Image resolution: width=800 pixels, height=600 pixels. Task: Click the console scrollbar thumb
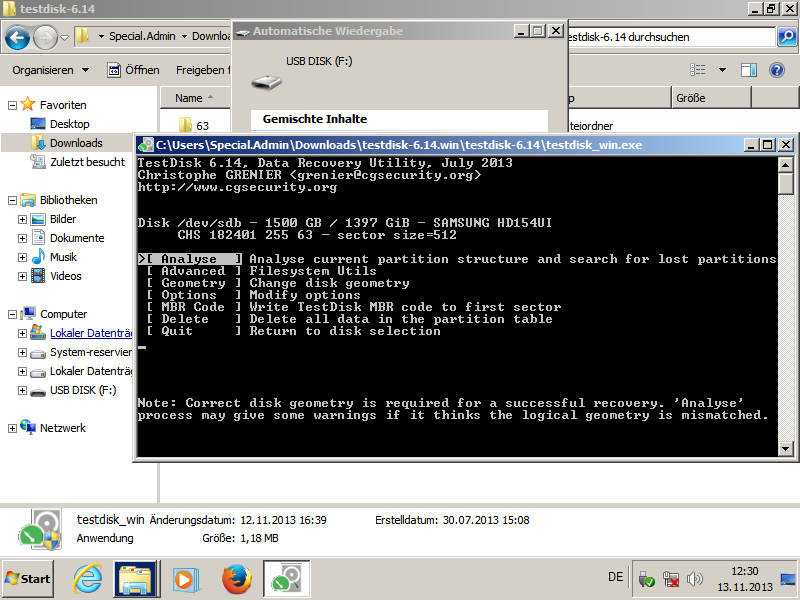point(785,184)
